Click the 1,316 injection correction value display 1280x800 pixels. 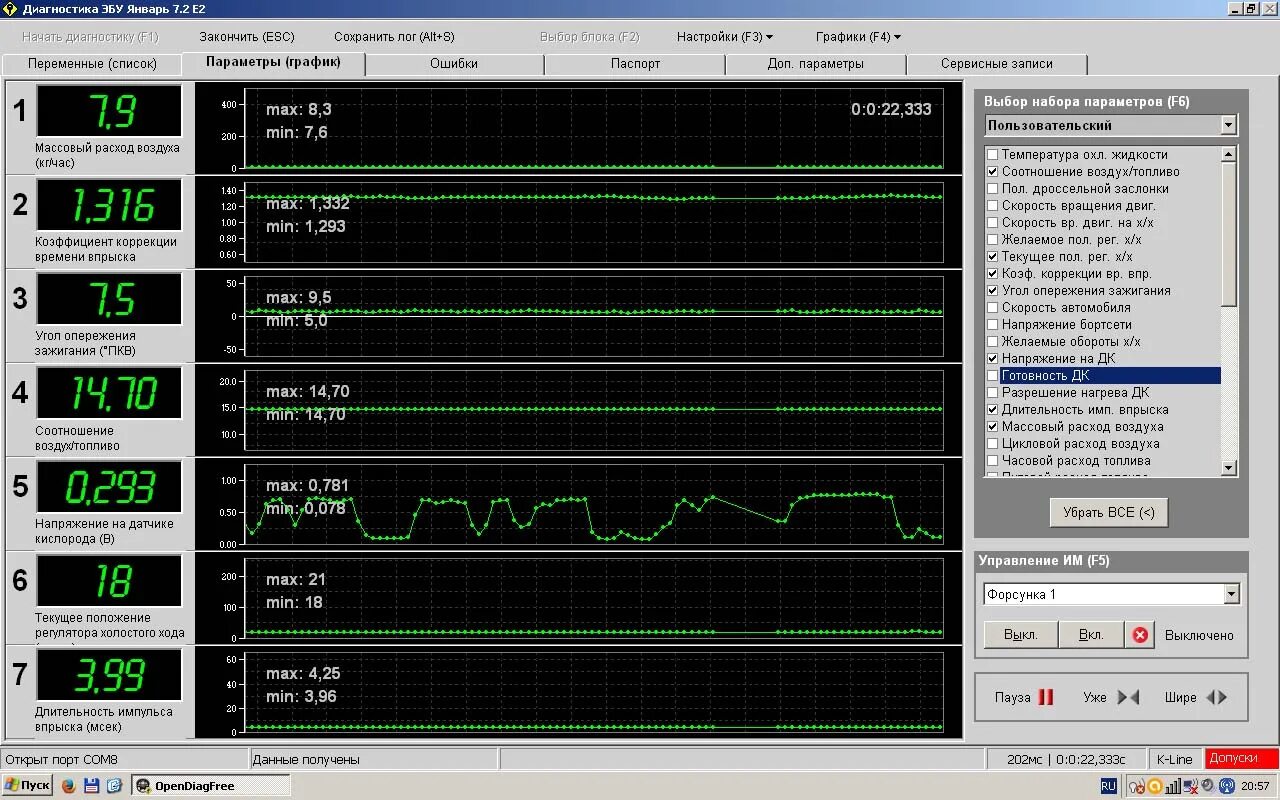tap(110, 205)
